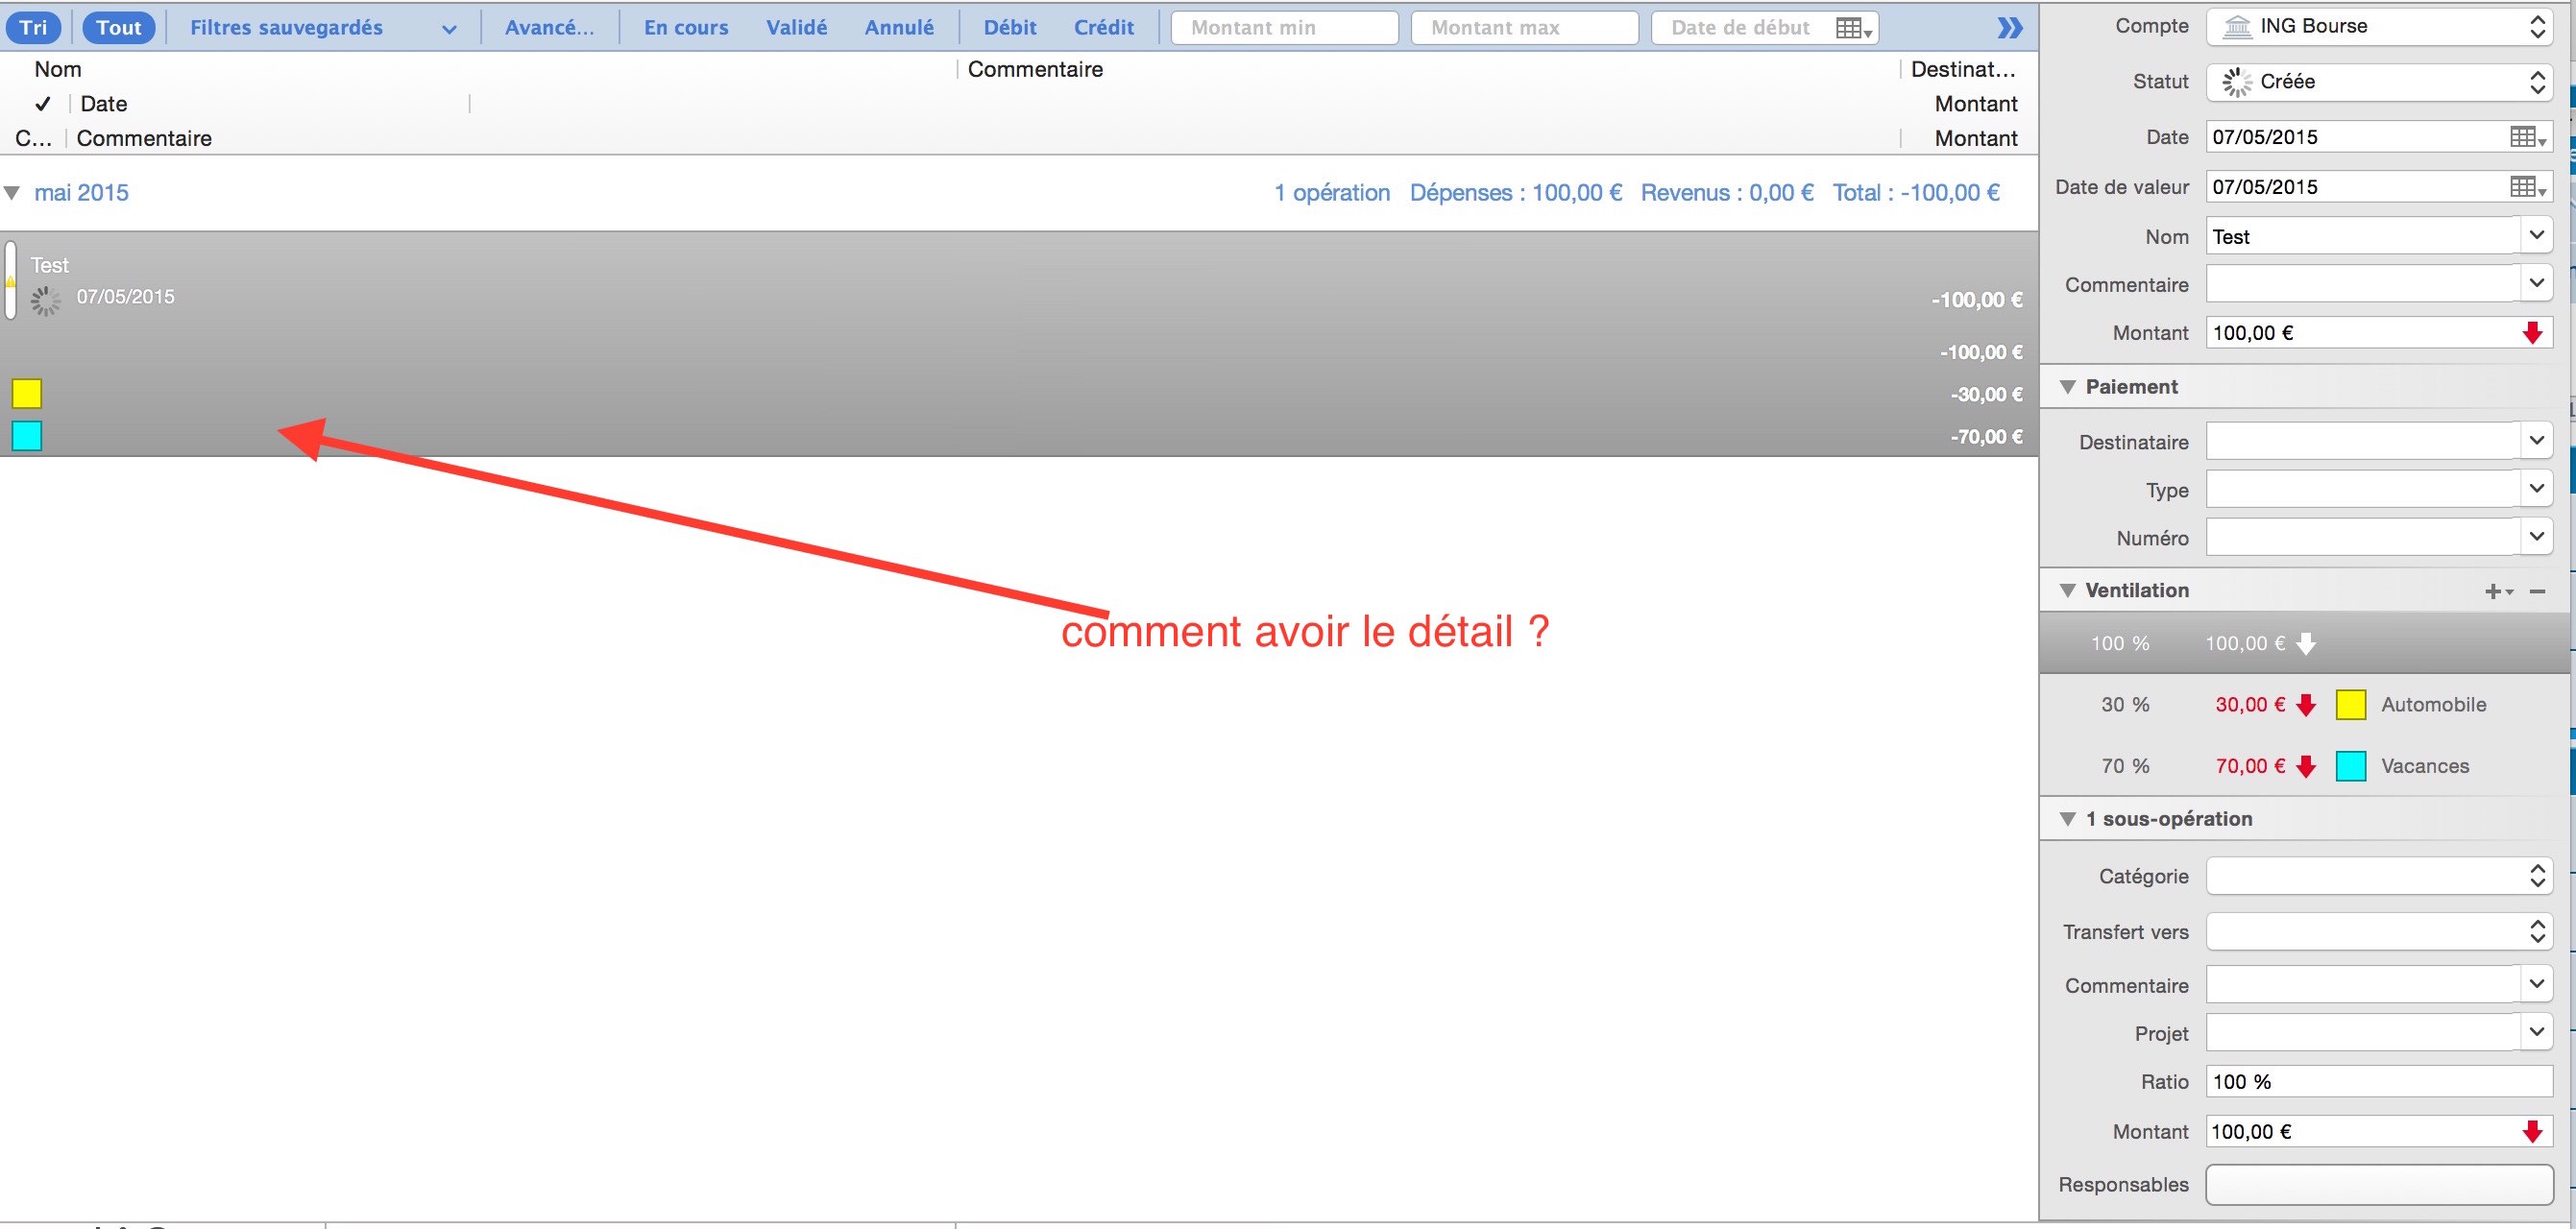
Task: Collapse the 1 sous-opération section
Action: [2068, 819]
